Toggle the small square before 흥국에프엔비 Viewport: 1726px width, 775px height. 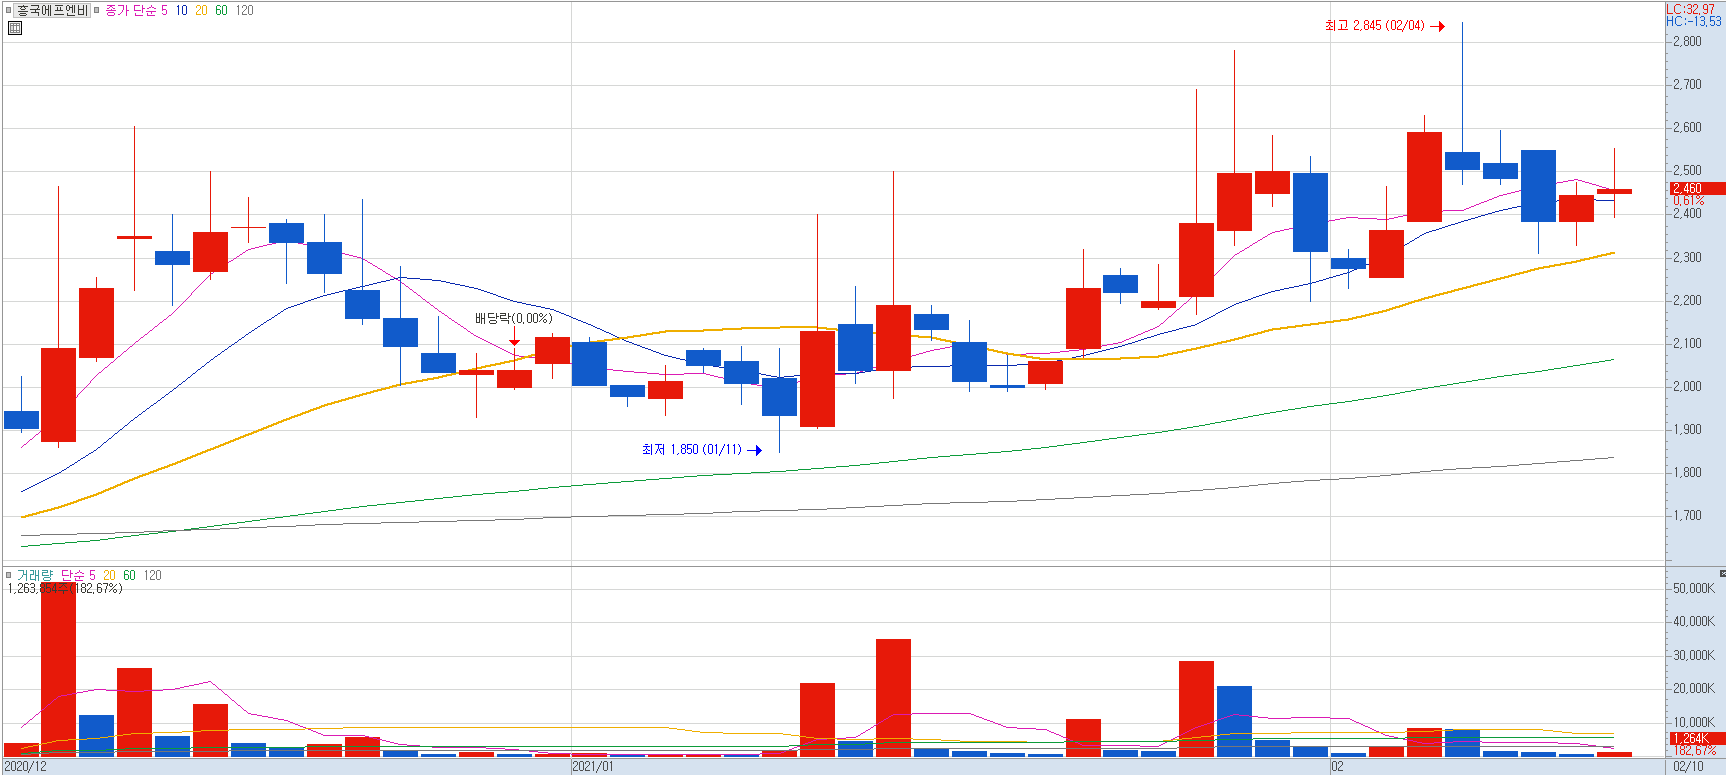[8, 10]
